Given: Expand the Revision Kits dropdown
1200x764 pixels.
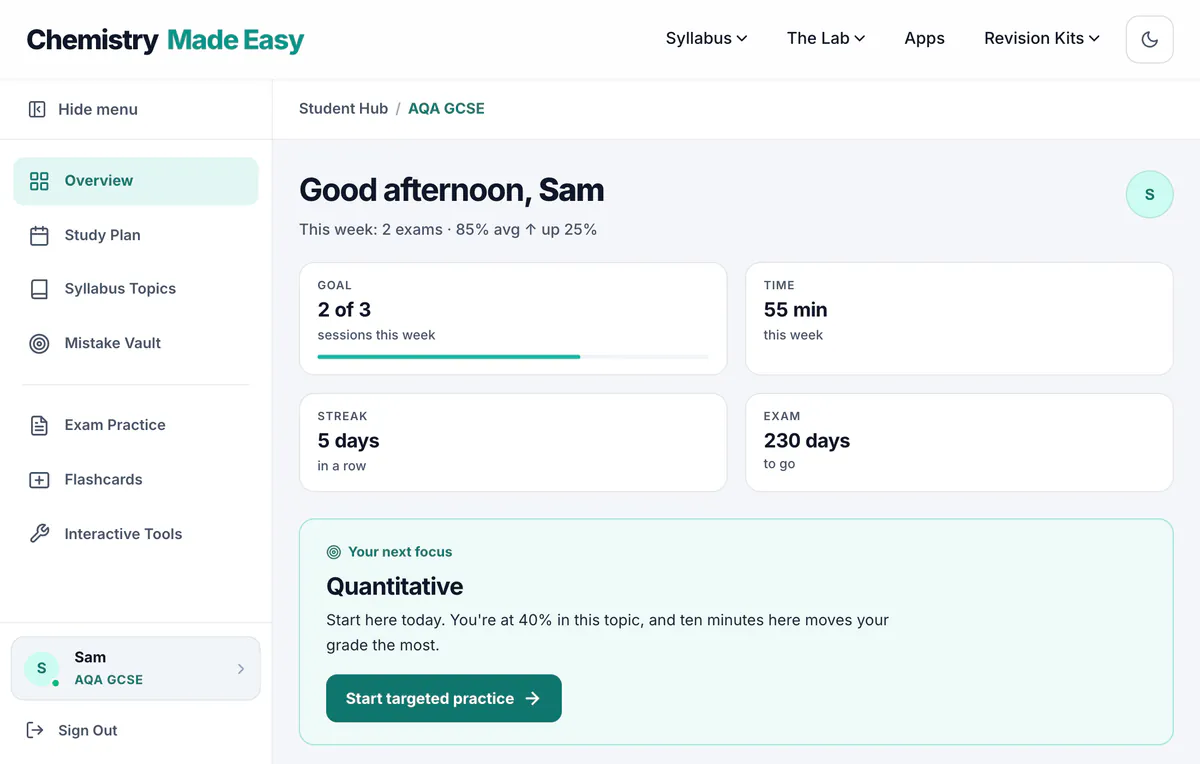Looking at the screenshot, I should click(1041, 38).
